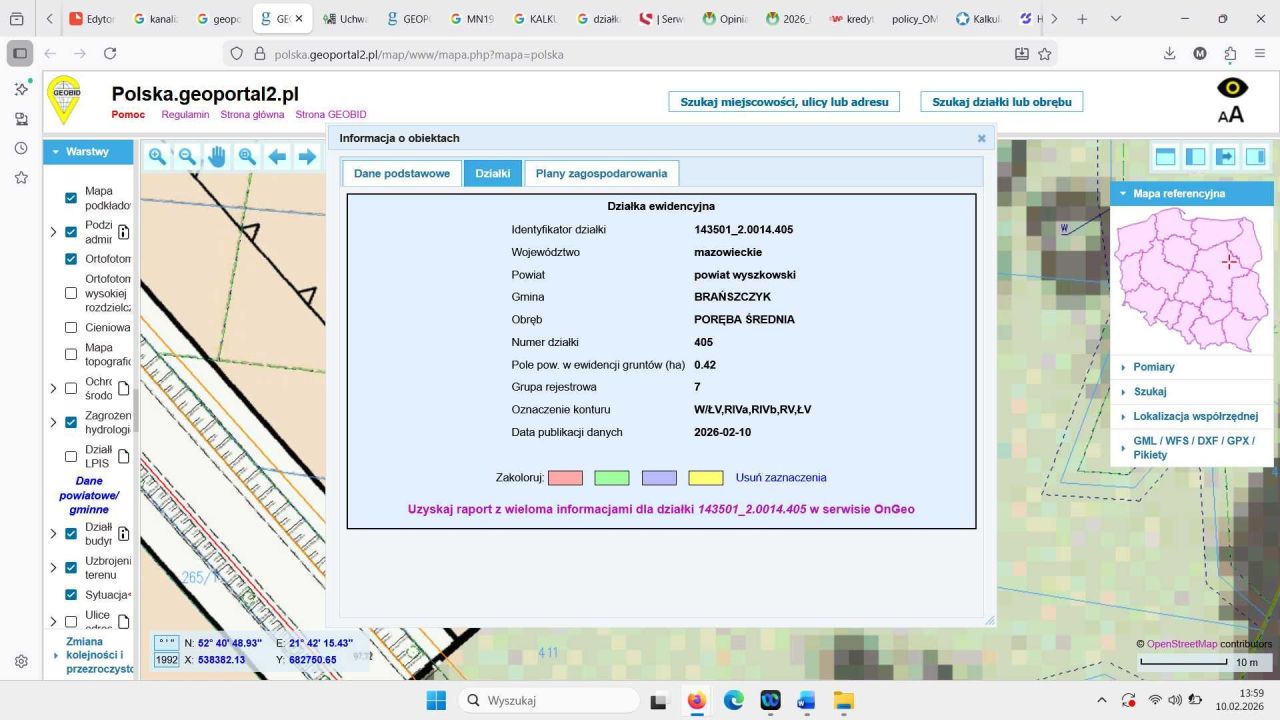The height and width of the screenshot is (720, 1280).
Task: Click Szukaj miejscowości, ulicy lub adresu
Action: [x=784, y=102]
